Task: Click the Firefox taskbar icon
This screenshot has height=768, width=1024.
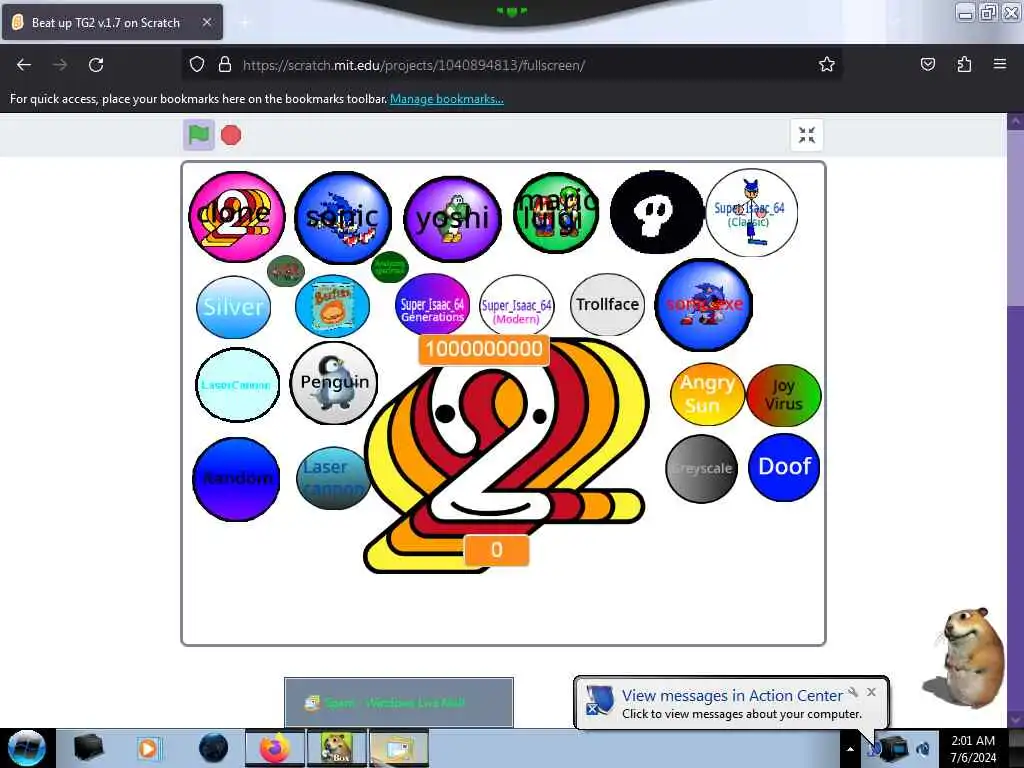Action: tap(275, 748)
